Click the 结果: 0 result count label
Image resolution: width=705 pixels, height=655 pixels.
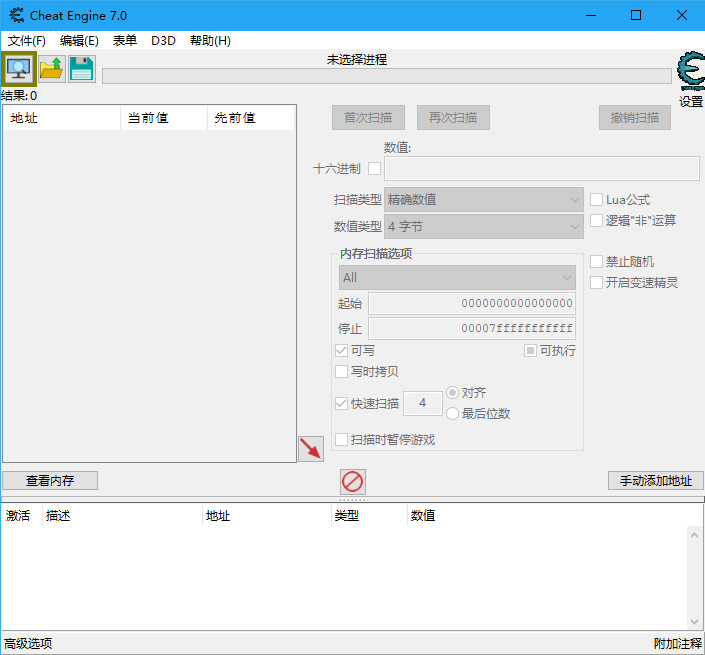pyautogui.click(x=19, y=96)
